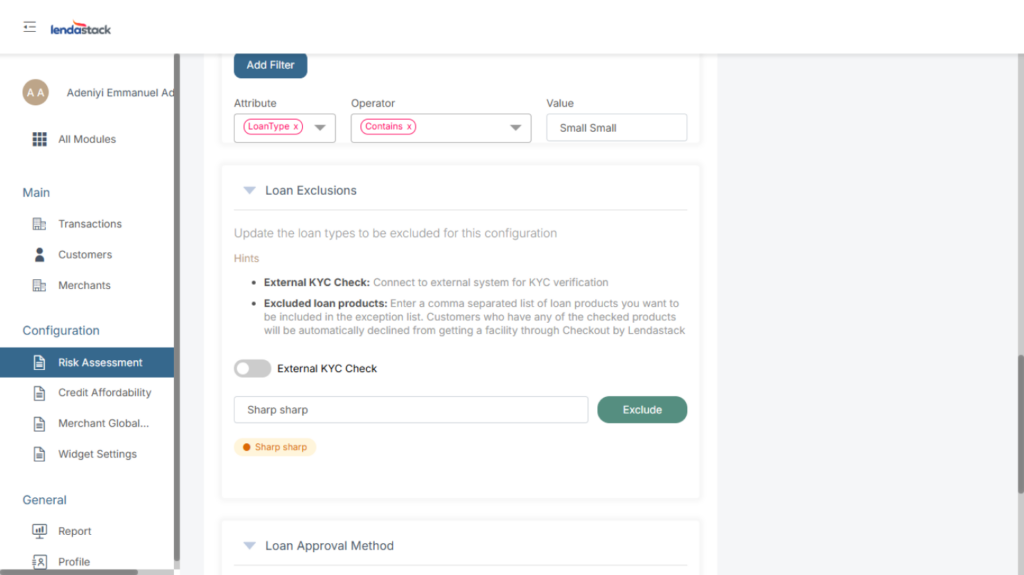Image resolution: width=1024 pixels, height=575 pixels.
Task: Click the Add Filter button
Action: tap(270, 65)
